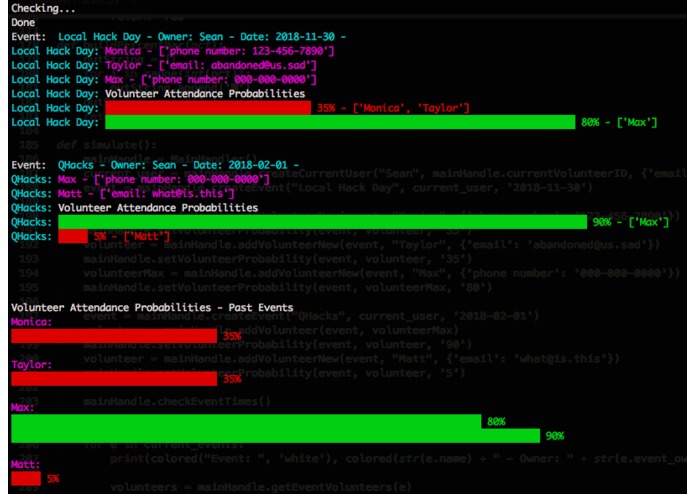Click the QHacks 'Volunteer Attendance Probabilities' heading
The image size is (695, 494).
click(158, 208)
